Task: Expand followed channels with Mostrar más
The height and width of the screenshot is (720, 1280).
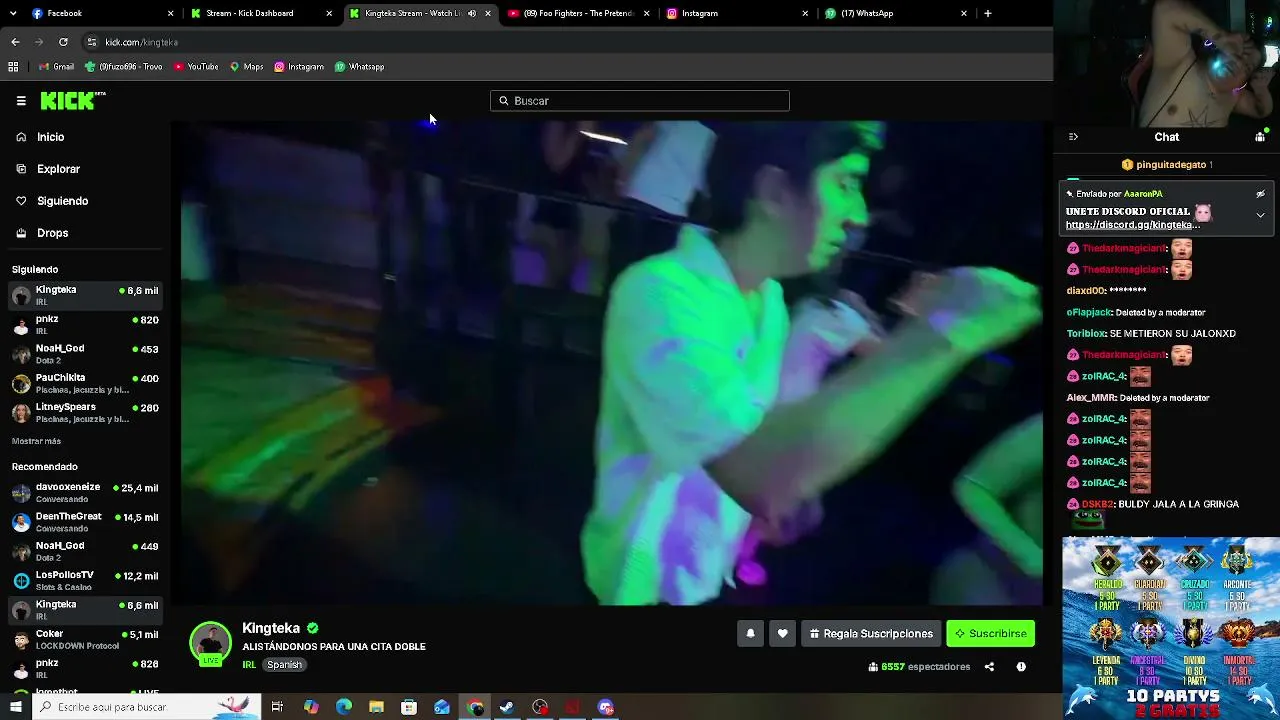Action: point(36,441)
